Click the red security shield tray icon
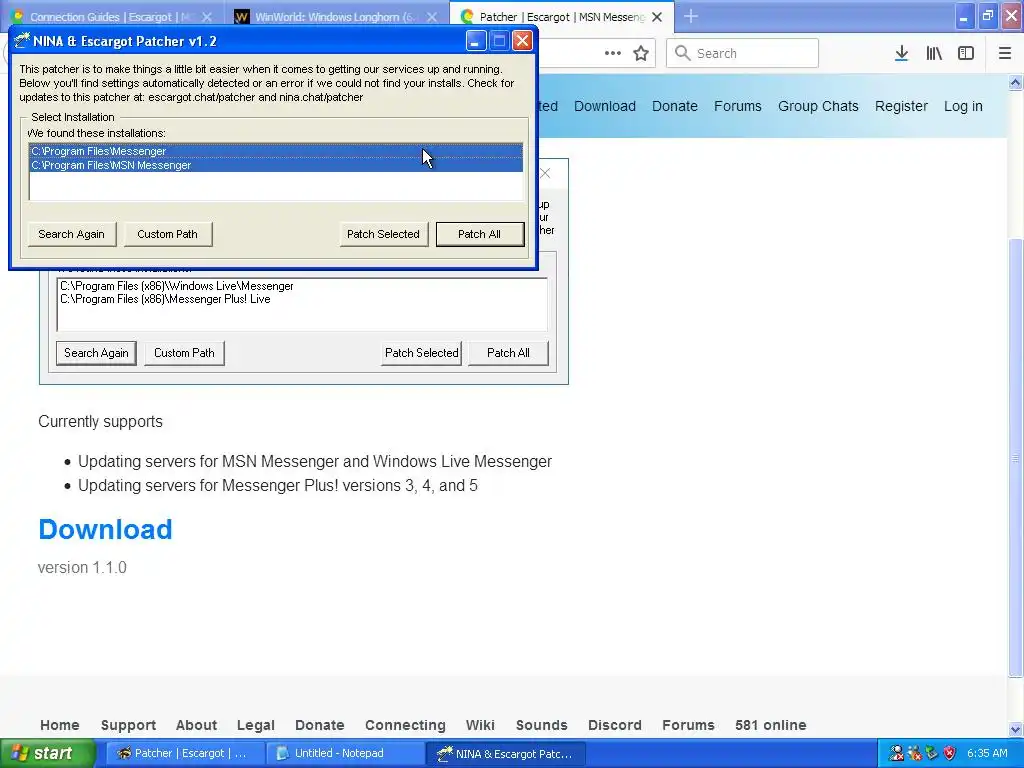Image resolution: width=1024 pixels, height=768 pixels. (x=950, y=753)
